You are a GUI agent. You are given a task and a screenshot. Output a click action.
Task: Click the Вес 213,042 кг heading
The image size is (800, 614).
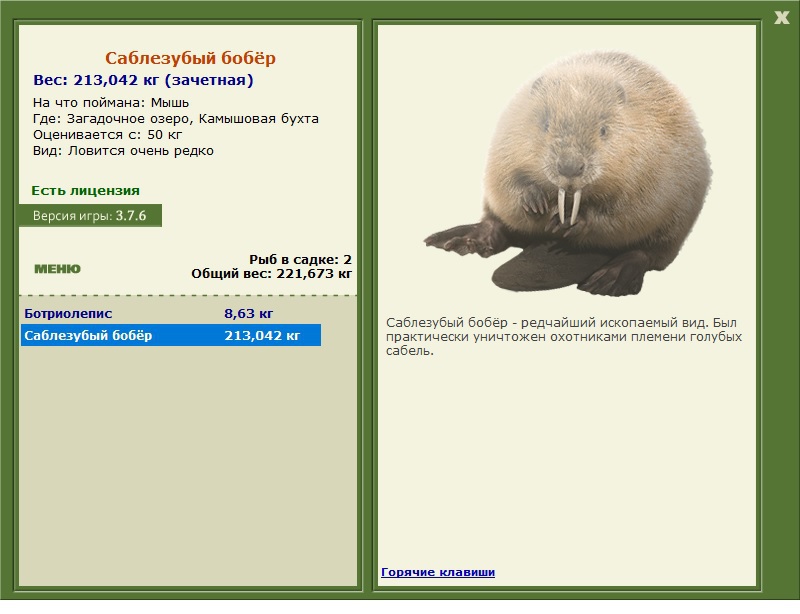[143, 81]
